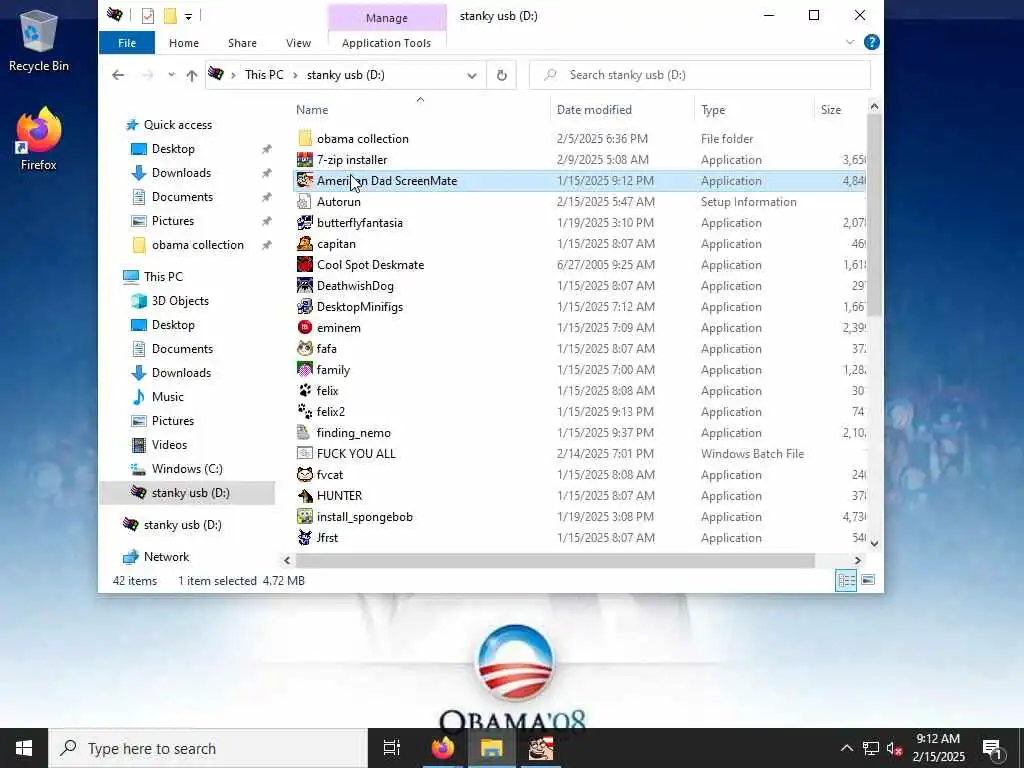This screenshot has width=1024, height=768.
Task: Click stanky usb (D:) in address breadcrumb
Action: pyautogui.click(x=345, y=75)
